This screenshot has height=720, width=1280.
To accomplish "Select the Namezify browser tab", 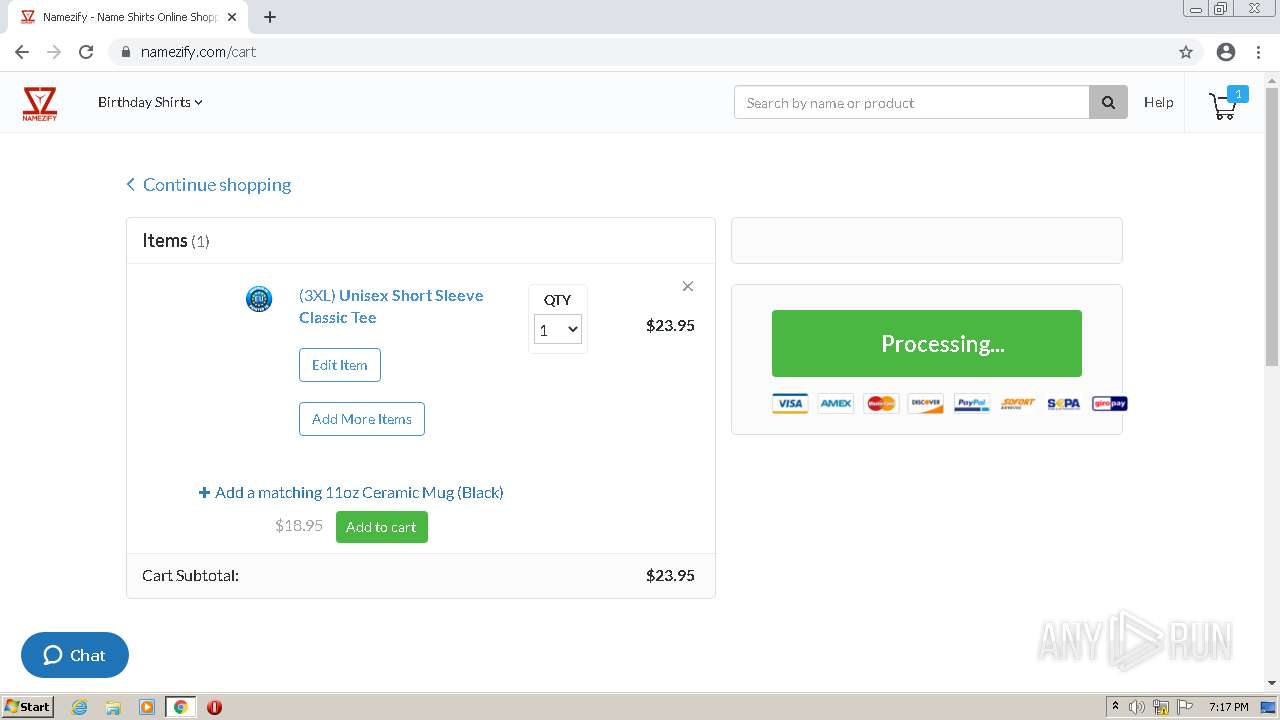I will [x=130, y=17].
